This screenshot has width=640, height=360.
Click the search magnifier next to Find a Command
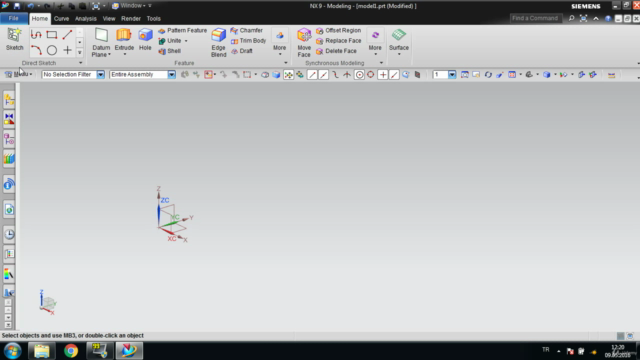point(571,18)
